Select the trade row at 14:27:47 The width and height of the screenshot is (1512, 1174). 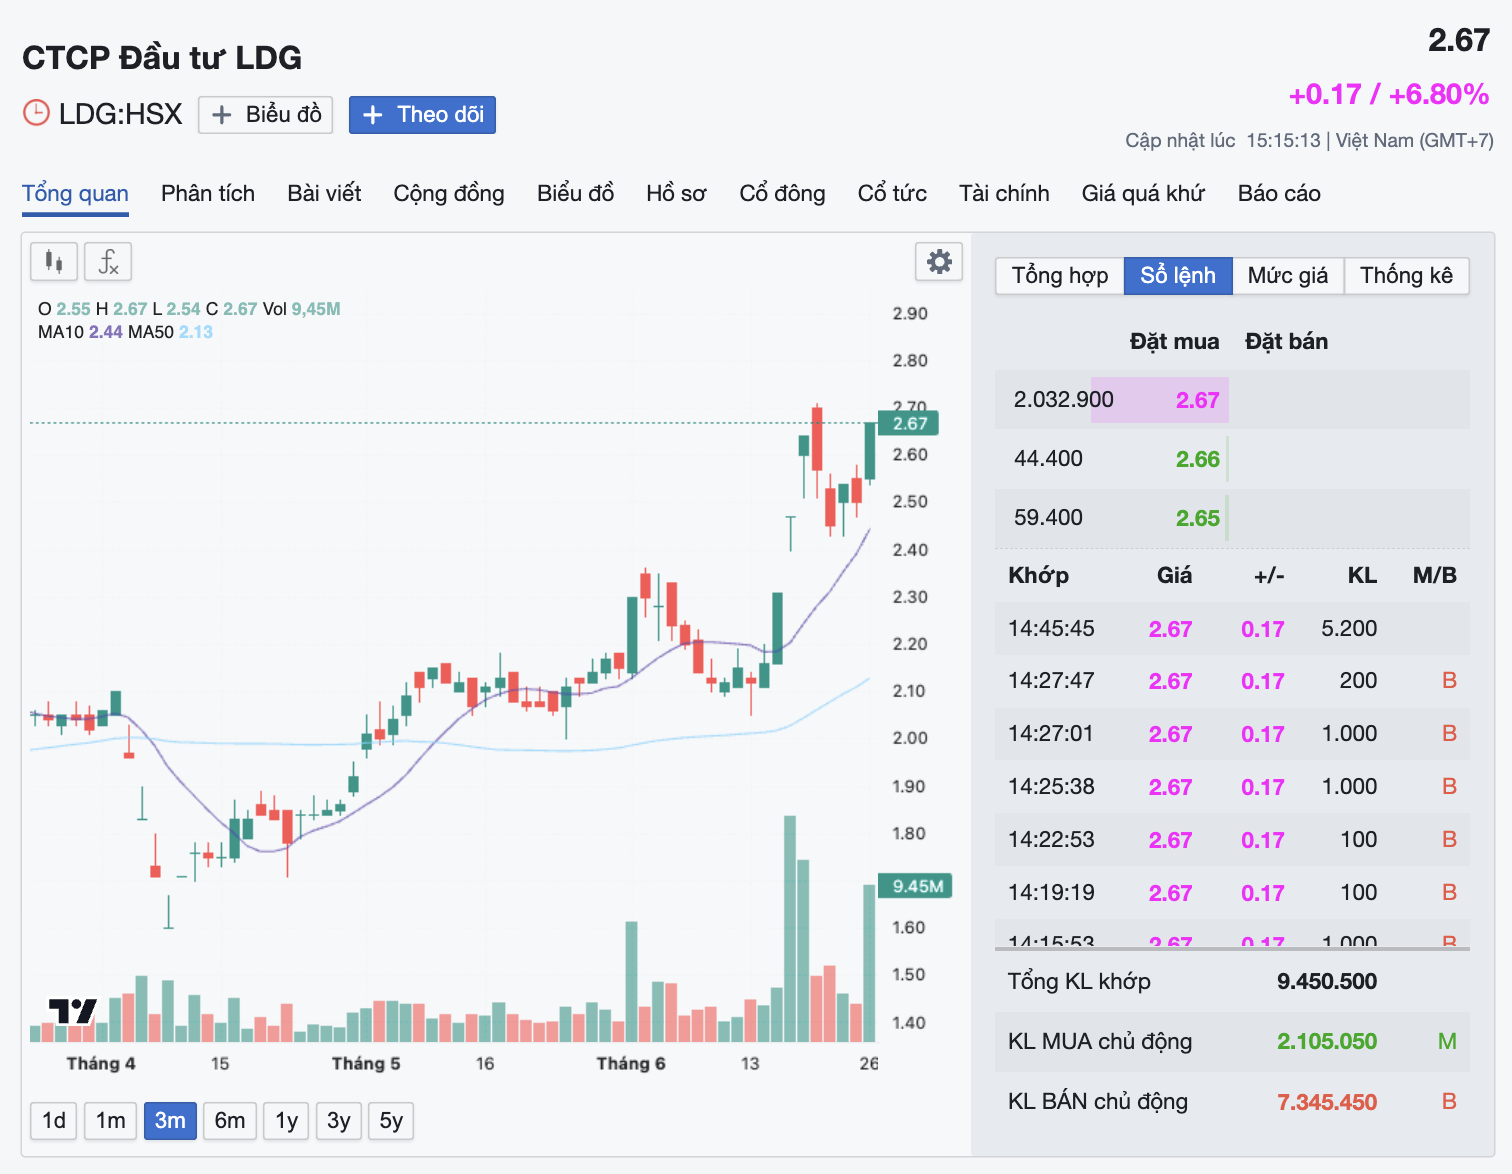1232,681
